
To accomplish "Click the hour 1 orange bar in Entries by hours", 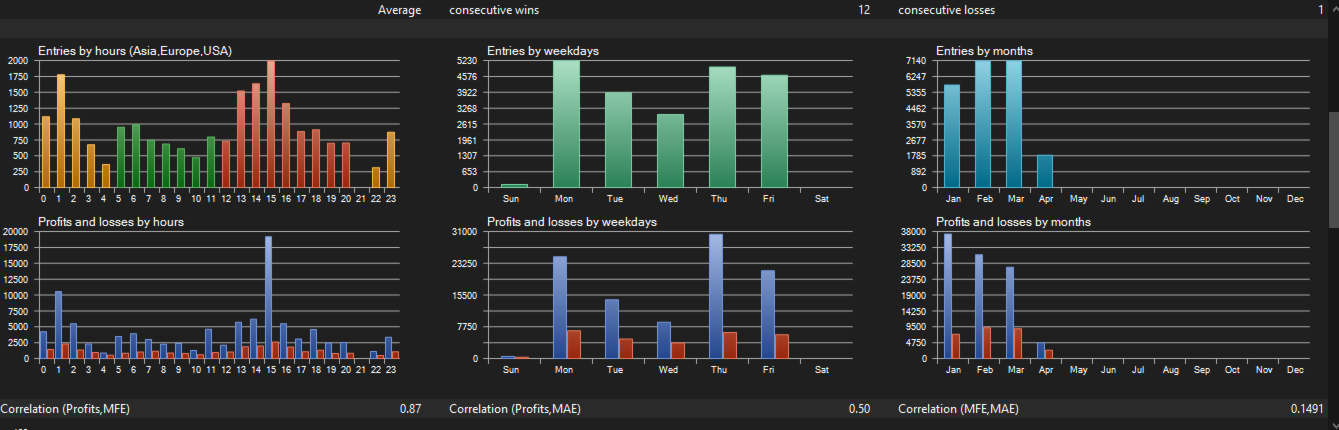I will tap(61, 131).
